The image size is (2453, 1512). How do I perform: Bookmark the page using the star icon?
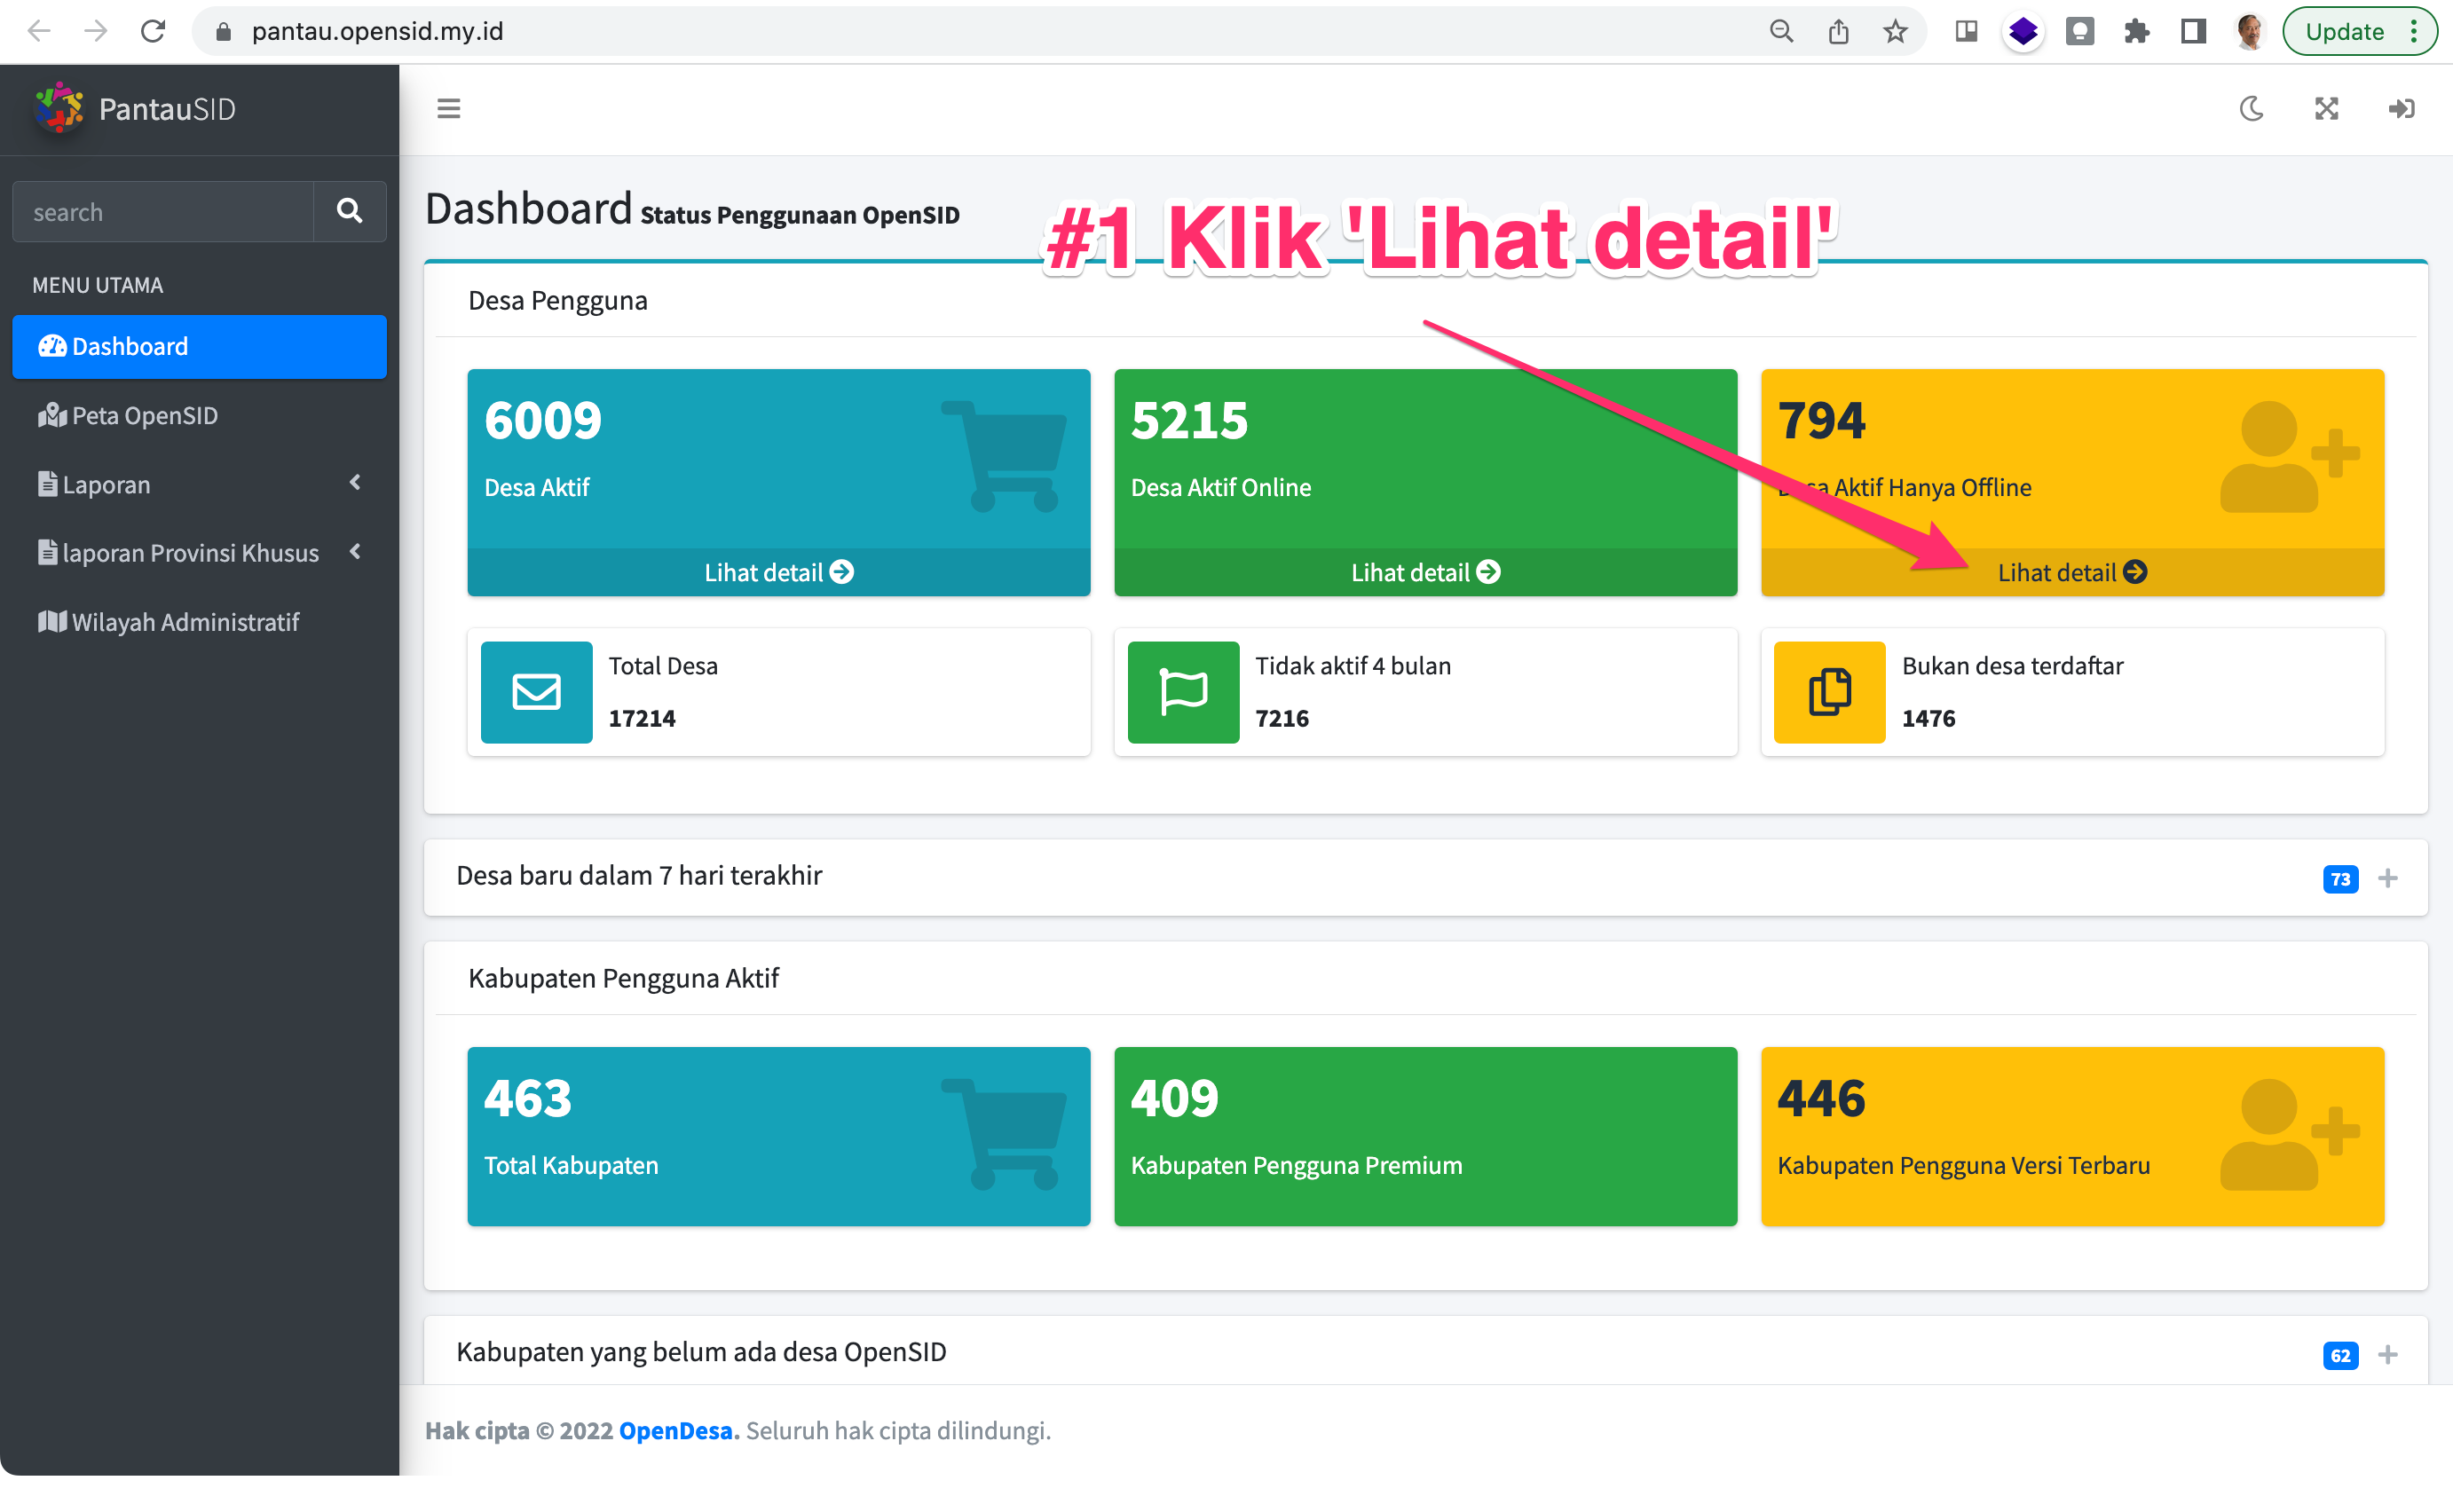coord(1895,31)
